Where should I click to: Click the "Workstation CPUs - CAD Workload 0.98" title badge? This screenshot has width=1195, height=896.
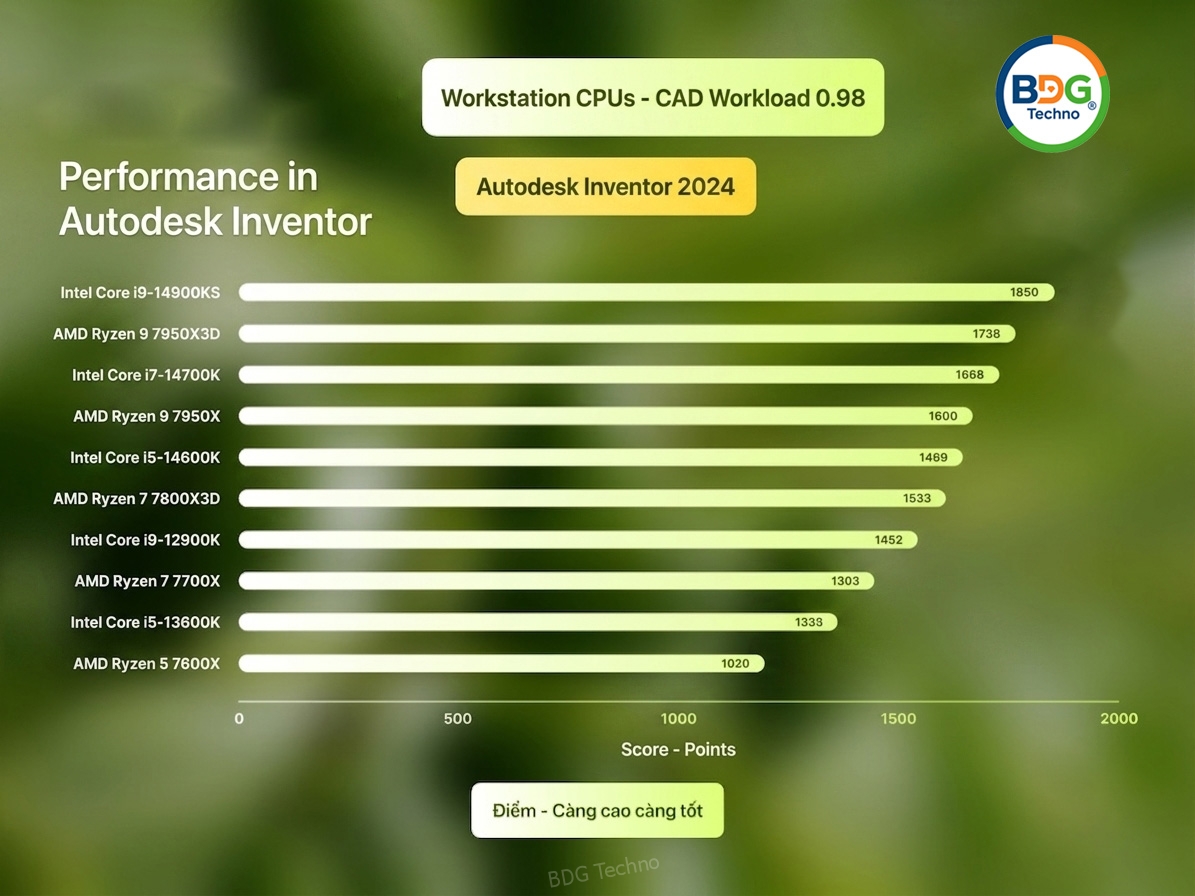(x=653, y=98)
